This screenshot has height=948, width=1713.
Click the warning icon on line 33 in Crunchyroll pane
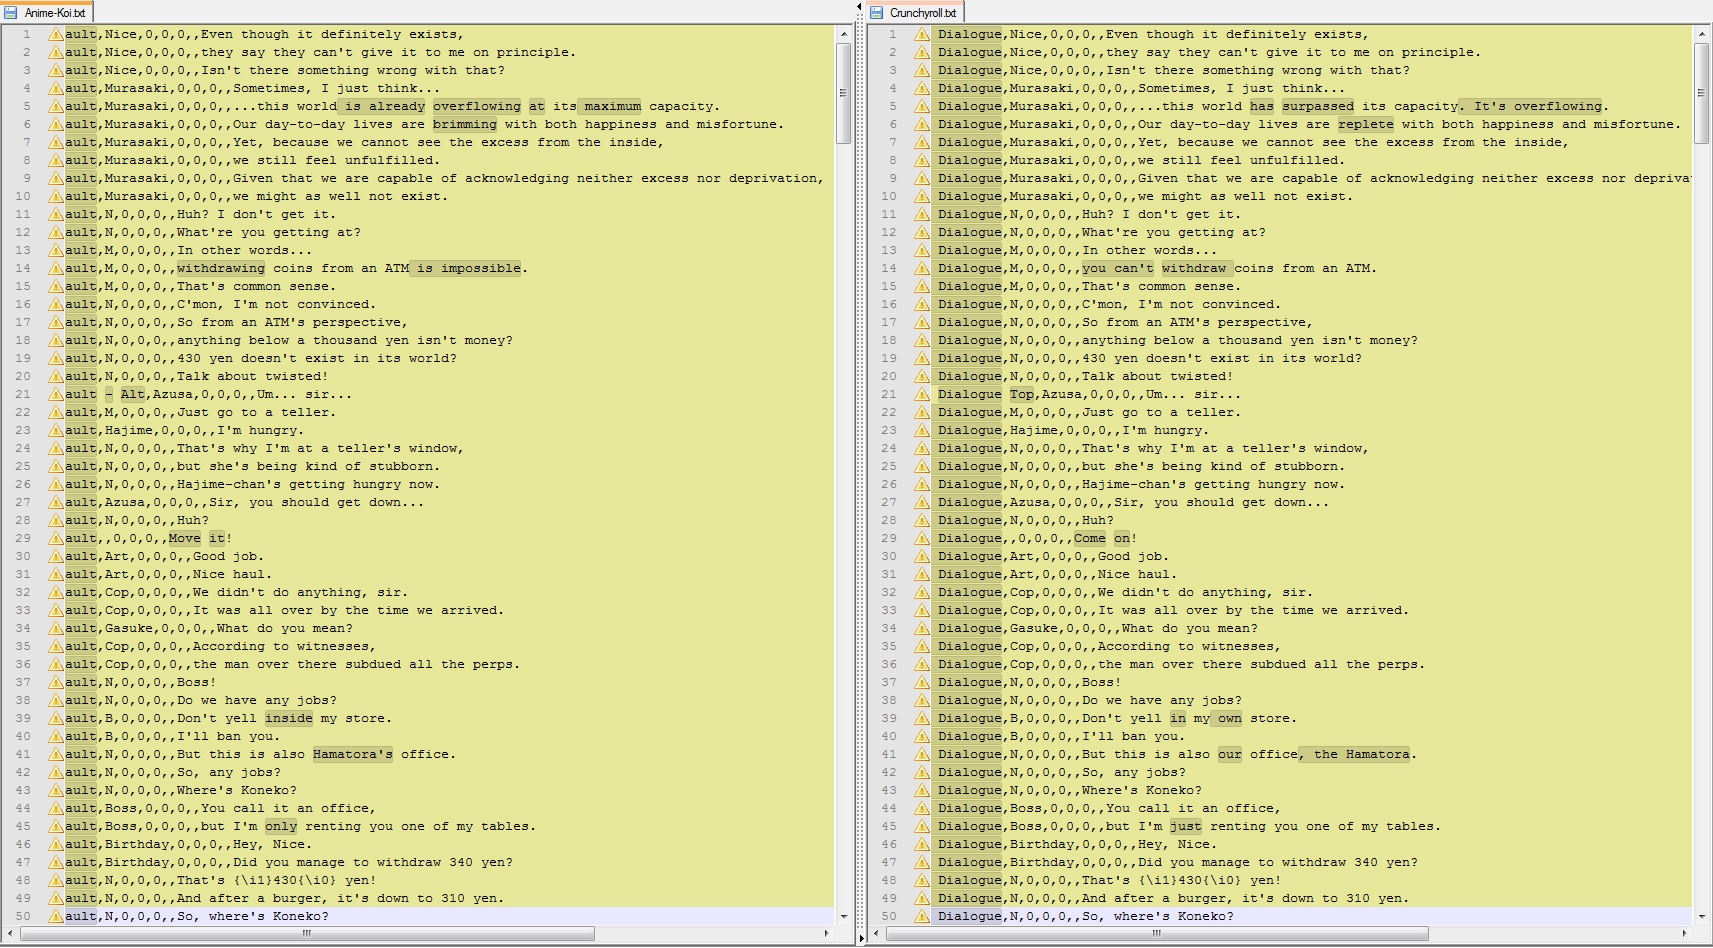922,610
